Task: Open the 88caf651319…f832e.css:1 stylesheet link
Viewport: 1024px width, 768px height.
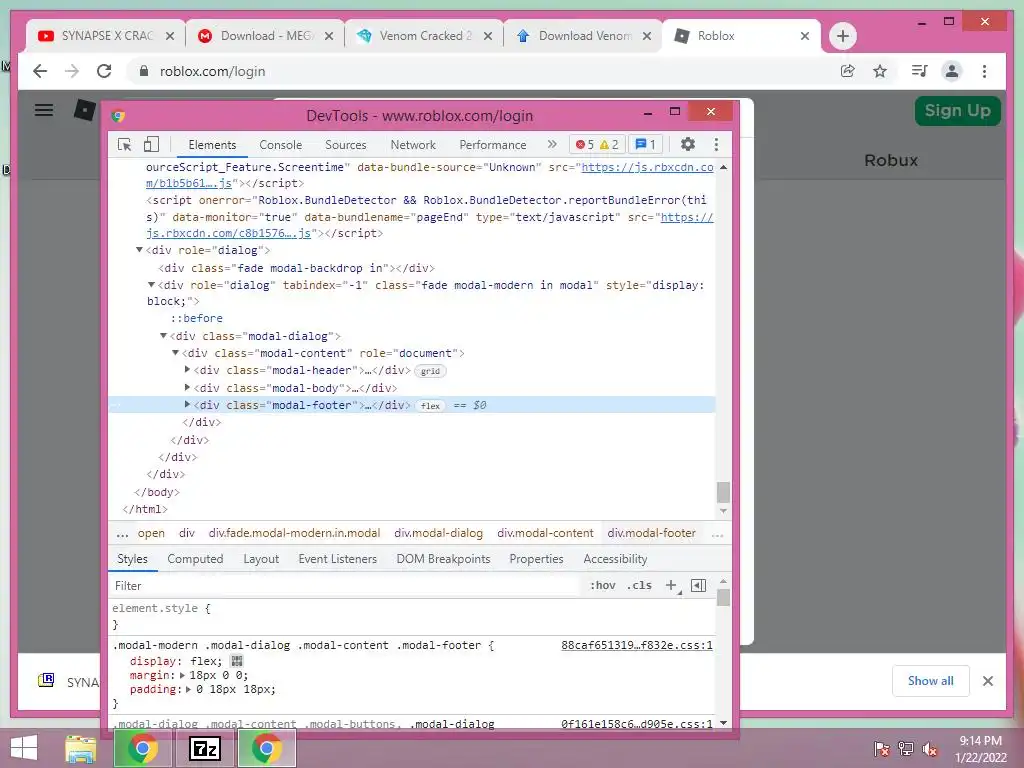Action: pyautogui.click(x=637, y=645)
